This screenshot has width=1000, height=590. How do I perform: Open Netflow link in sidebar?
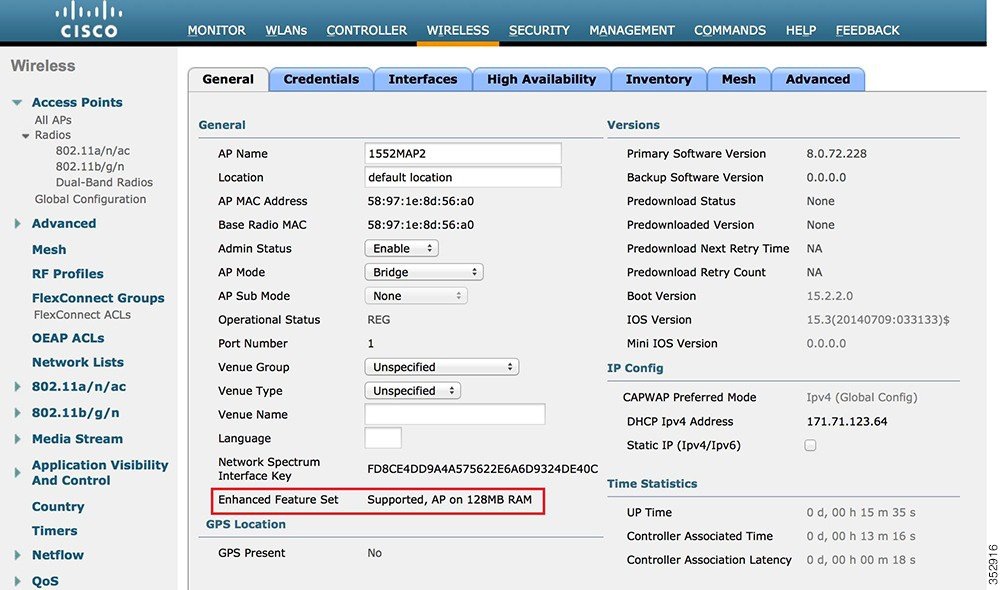pos(58,555)
